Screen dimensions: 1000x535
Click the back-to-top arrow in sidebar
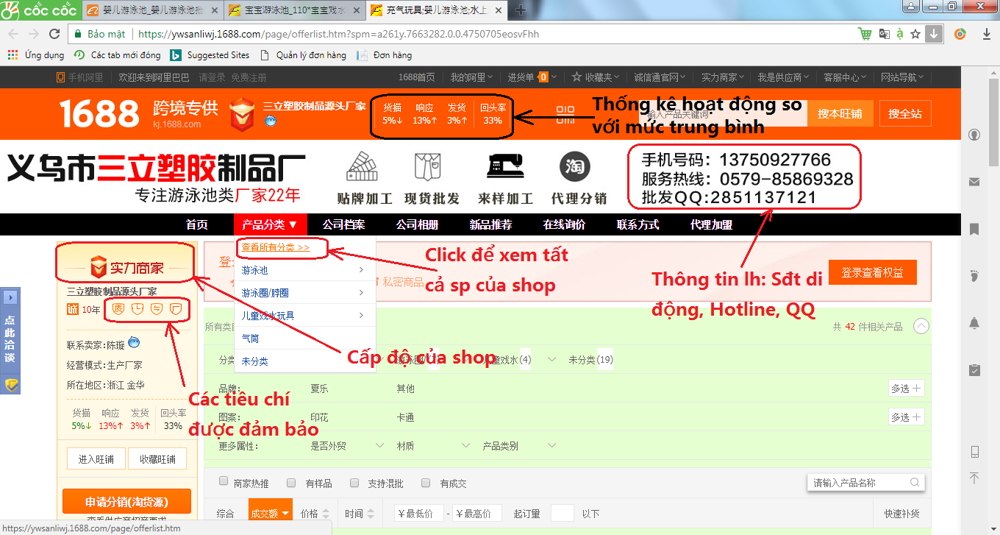pos(974,477)
